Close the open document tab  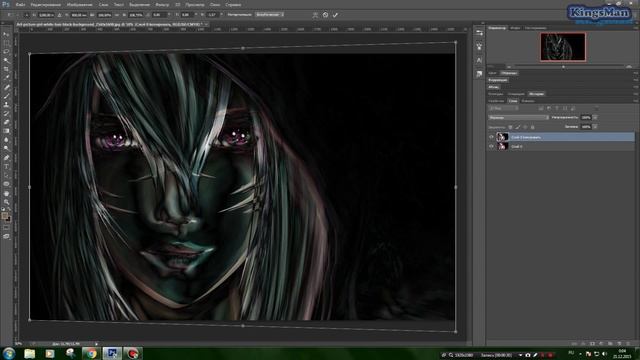[207, 24]
